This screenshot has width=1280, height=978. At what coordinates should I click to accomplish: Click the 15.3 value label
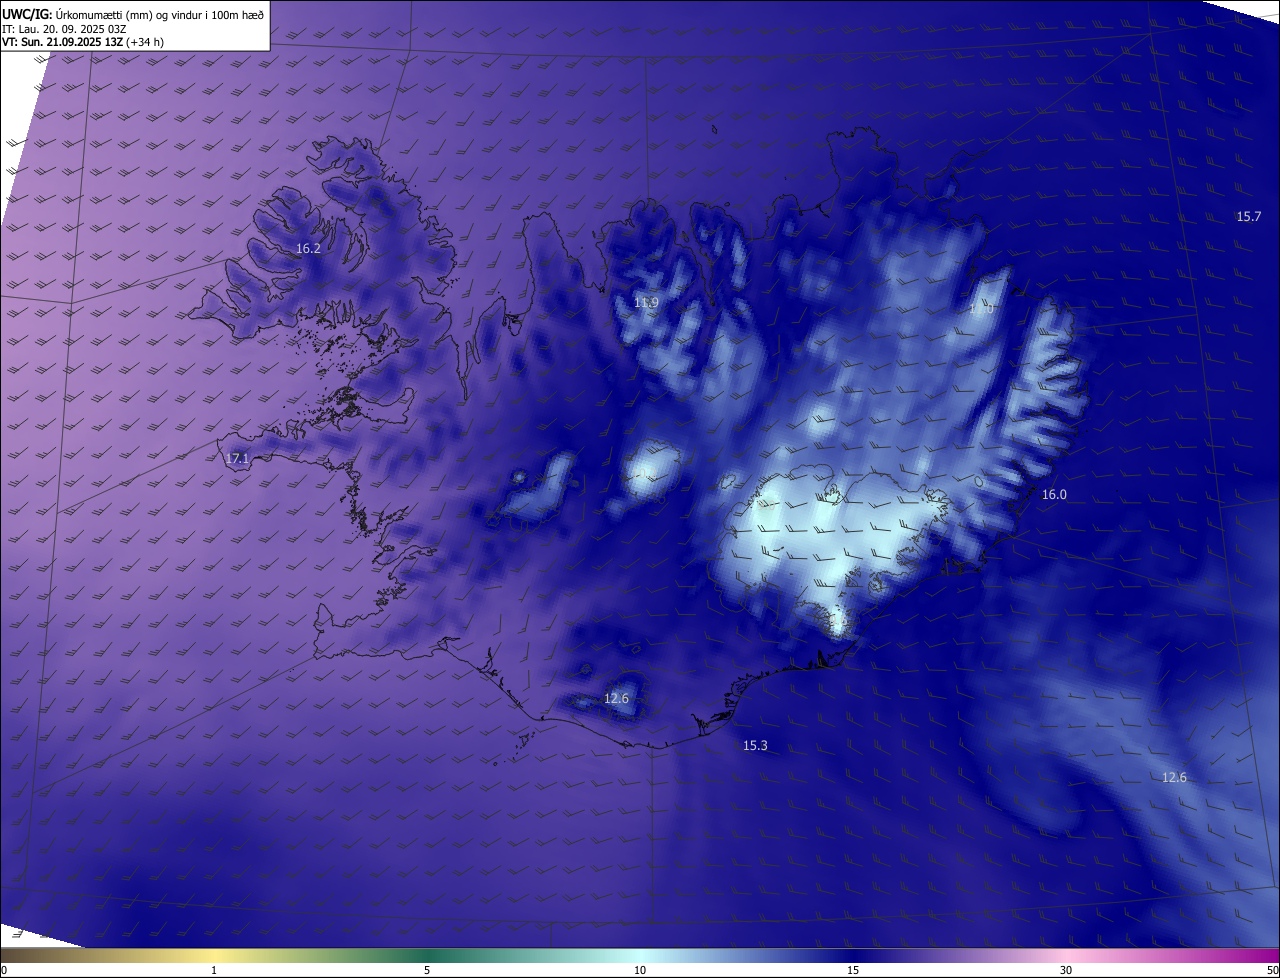[755, 745]
